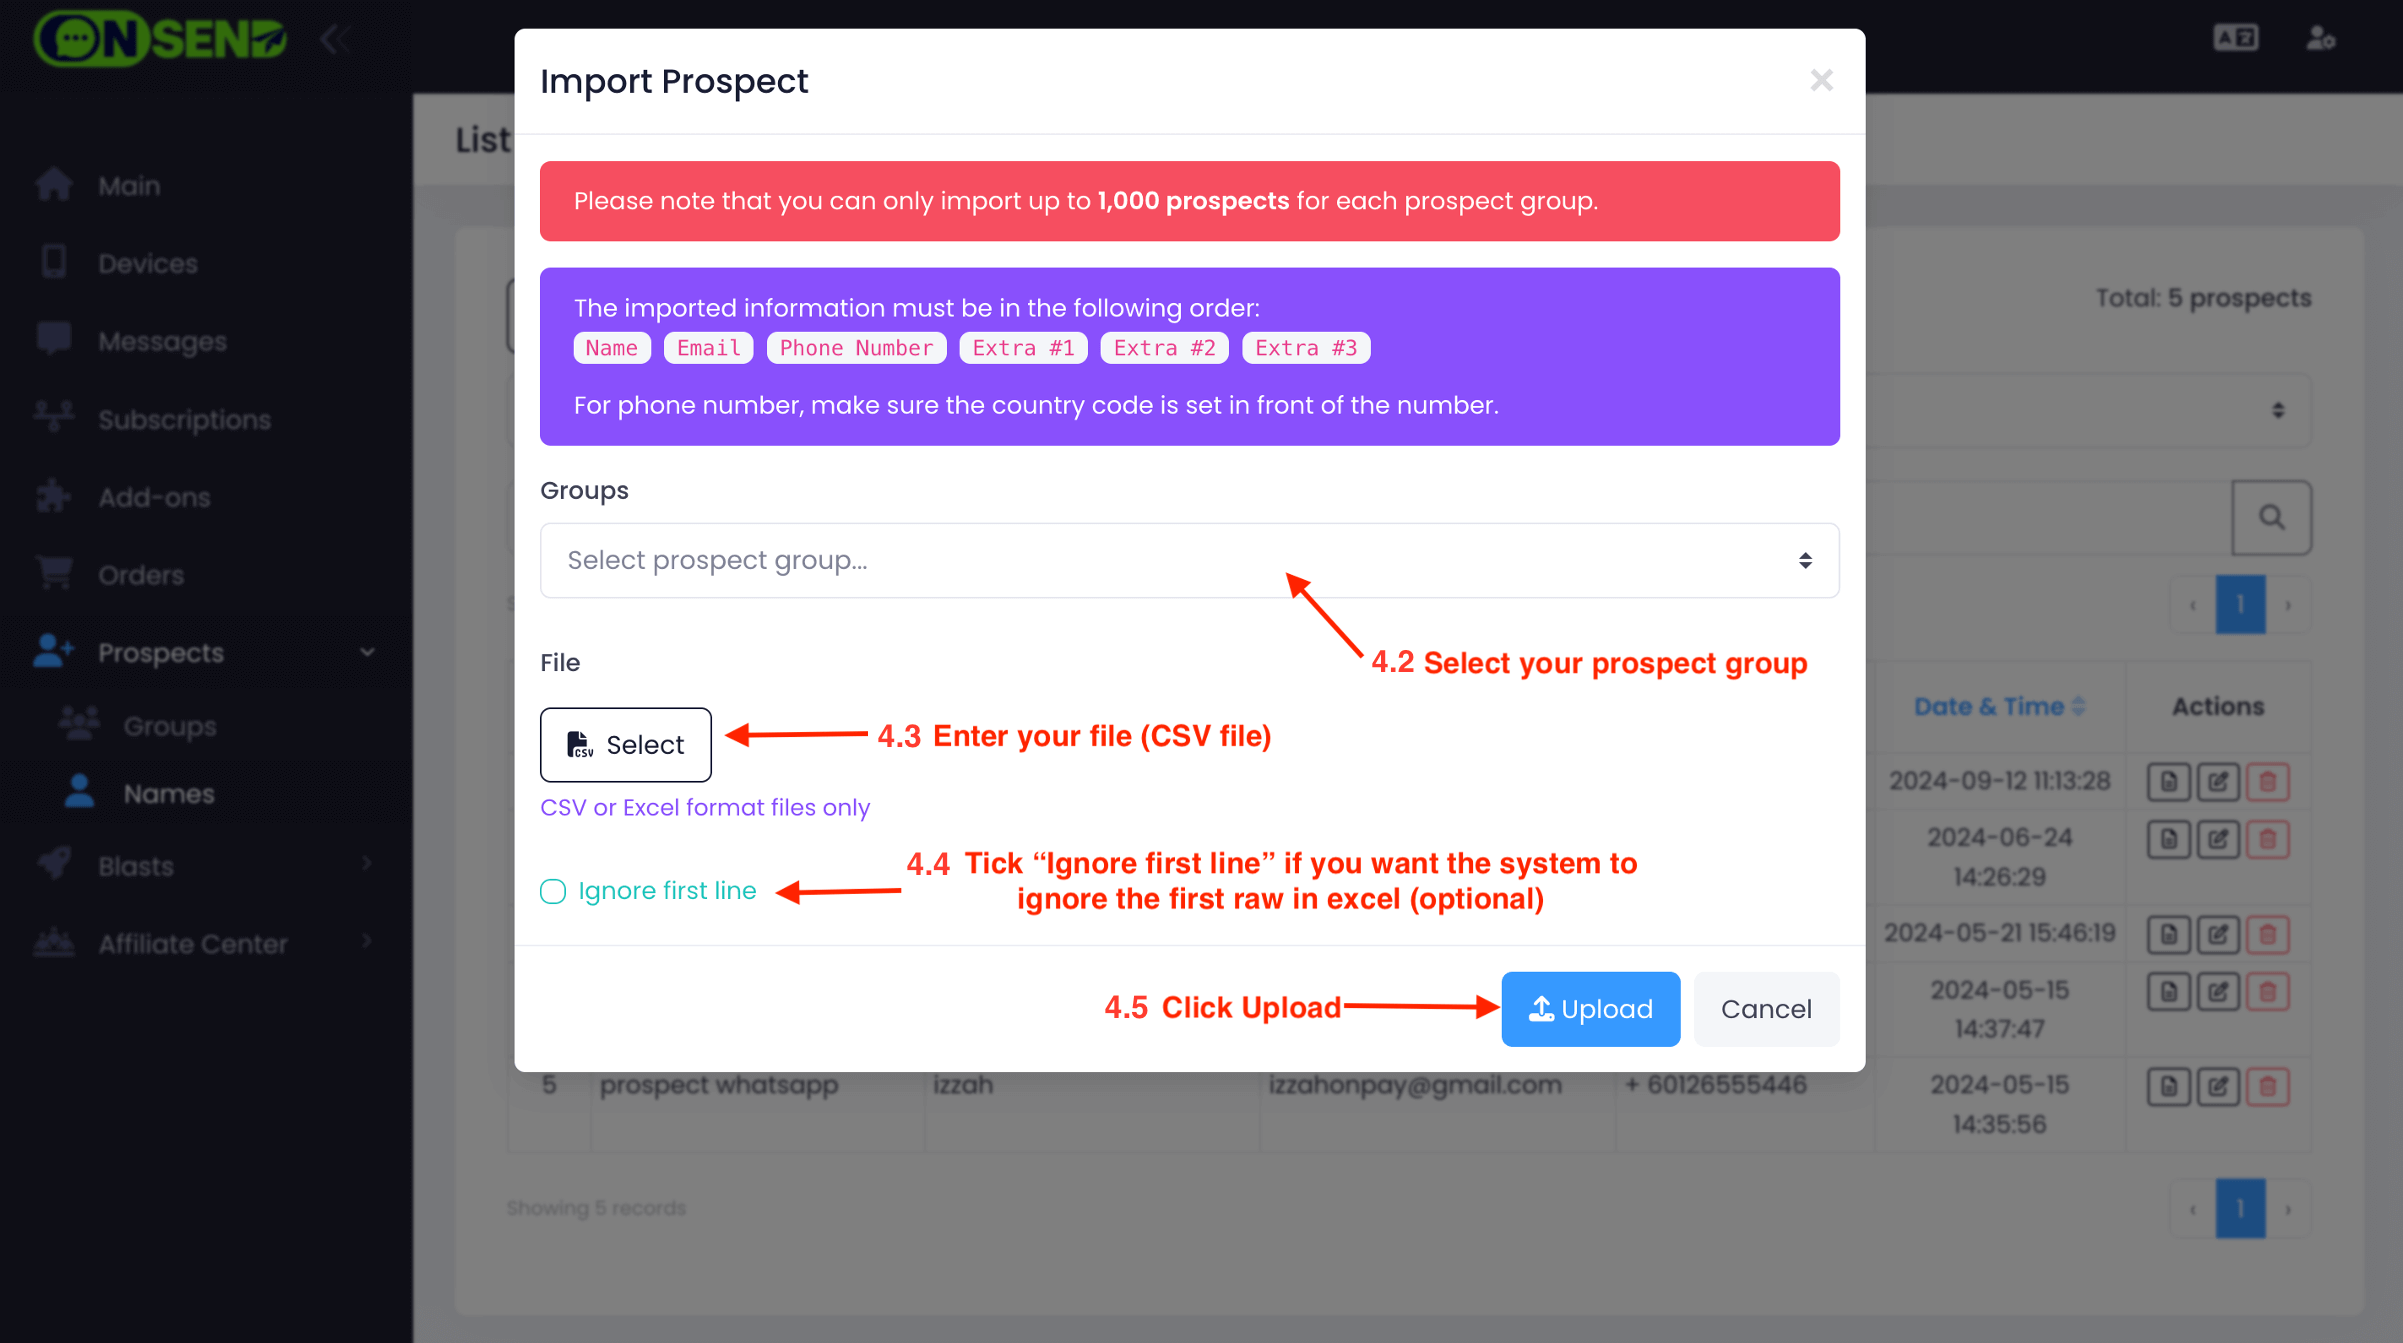
Task: Open the Select prospect group dropdown
Action: pyautogui.click(x=1188, y=560)
